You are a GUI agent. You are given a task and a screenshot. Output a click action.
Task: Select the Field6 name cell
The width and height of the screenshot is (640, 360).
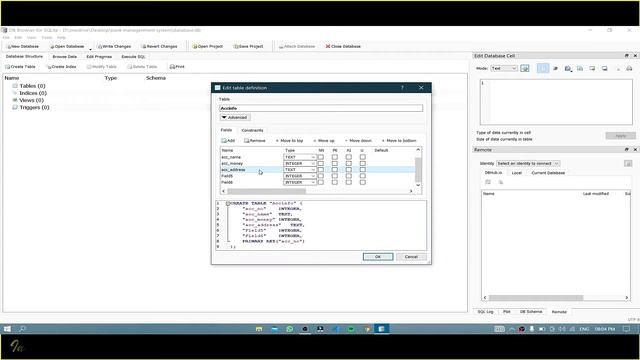click(x=251, y=182)
